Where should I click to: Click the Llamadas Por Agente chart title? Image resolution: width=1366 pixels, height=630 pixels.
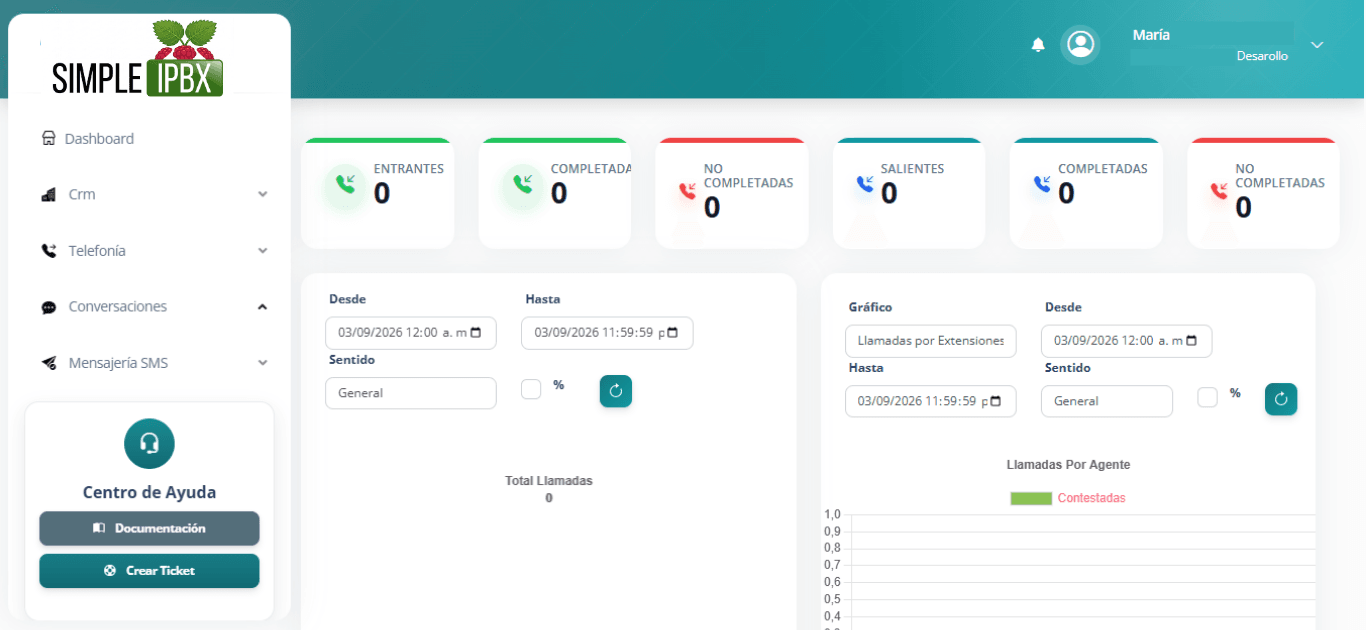[x=1068, y=465]
